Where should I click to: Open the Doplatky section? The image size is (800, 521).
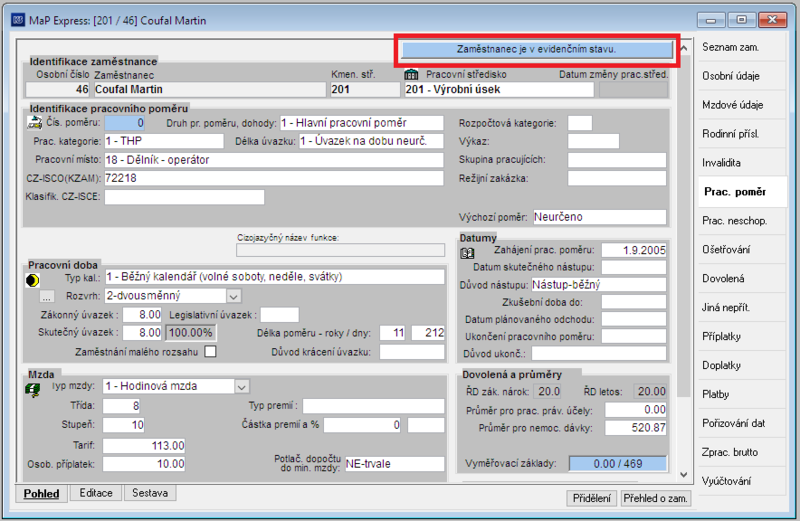click(x=742, y=365)
